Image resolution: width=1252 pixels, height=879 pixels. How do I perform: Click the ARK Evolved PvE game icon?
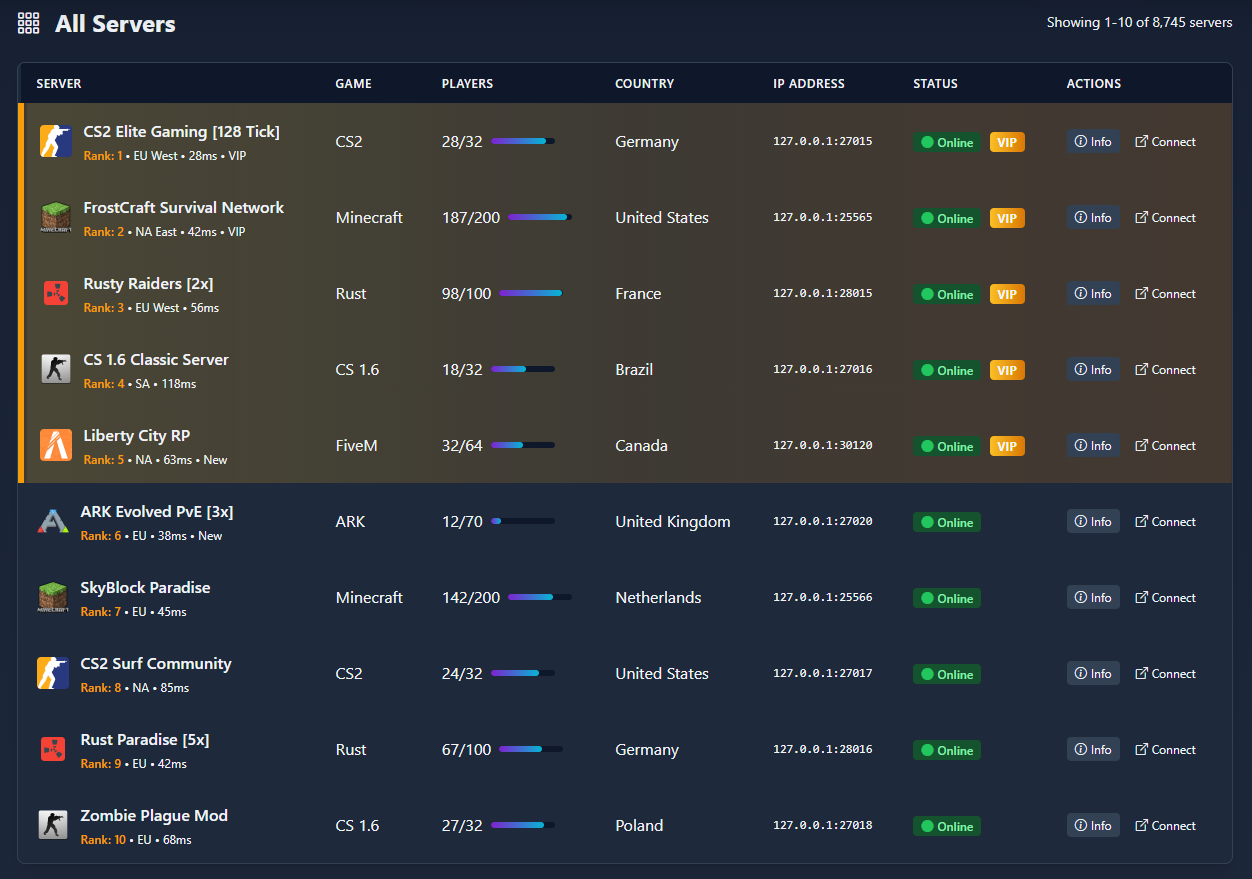tap(52, 522)
